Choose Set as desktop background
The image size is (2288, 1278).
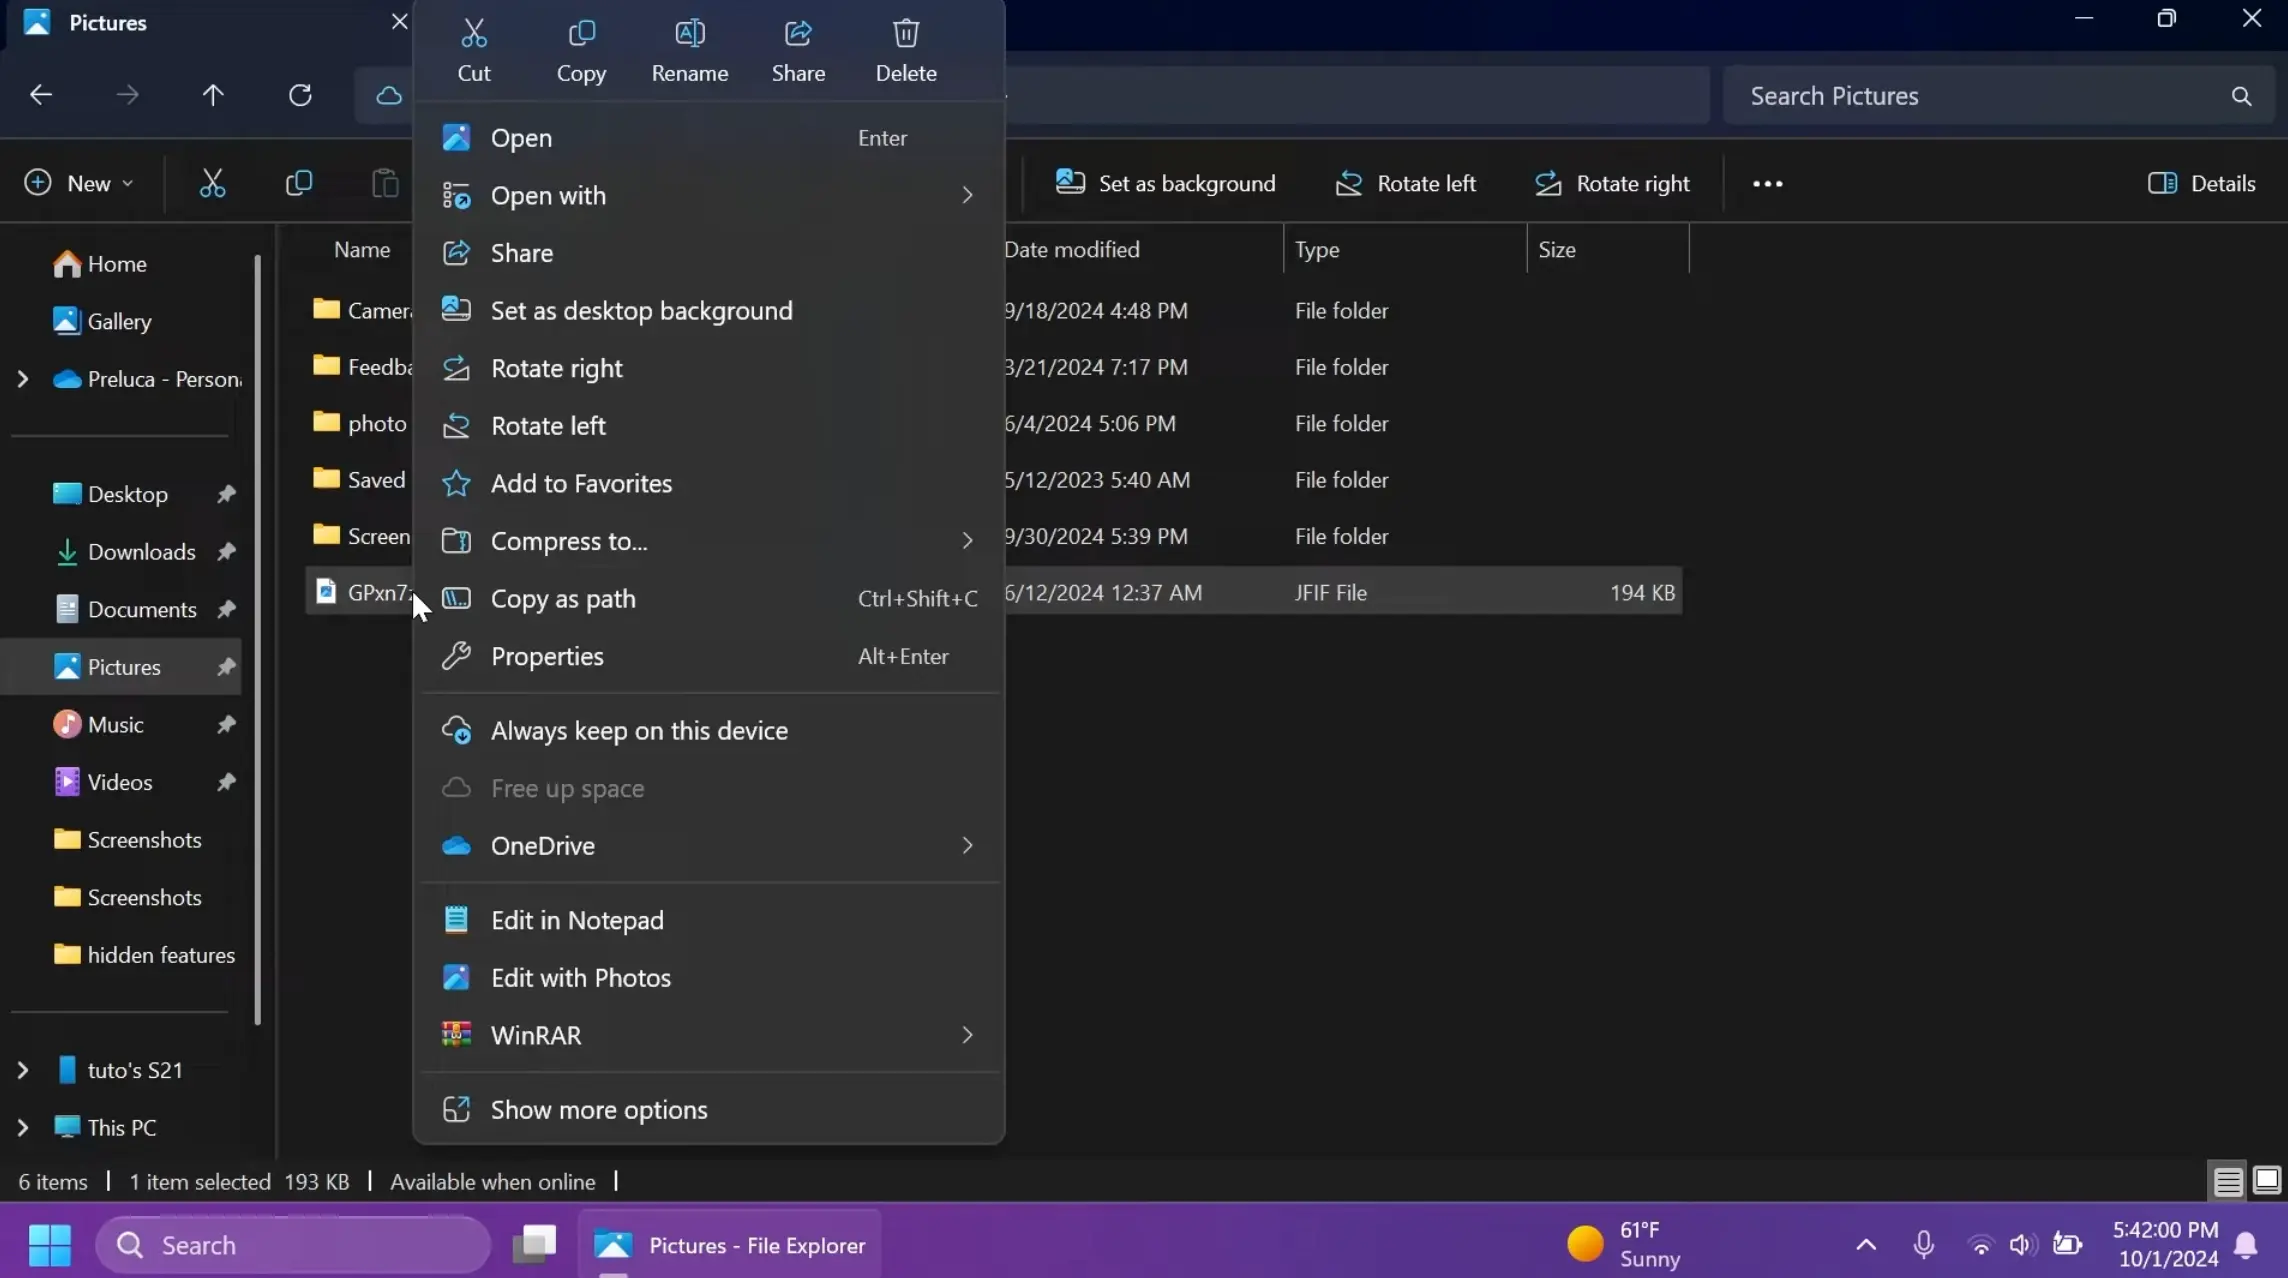click(x=708, y=310)
